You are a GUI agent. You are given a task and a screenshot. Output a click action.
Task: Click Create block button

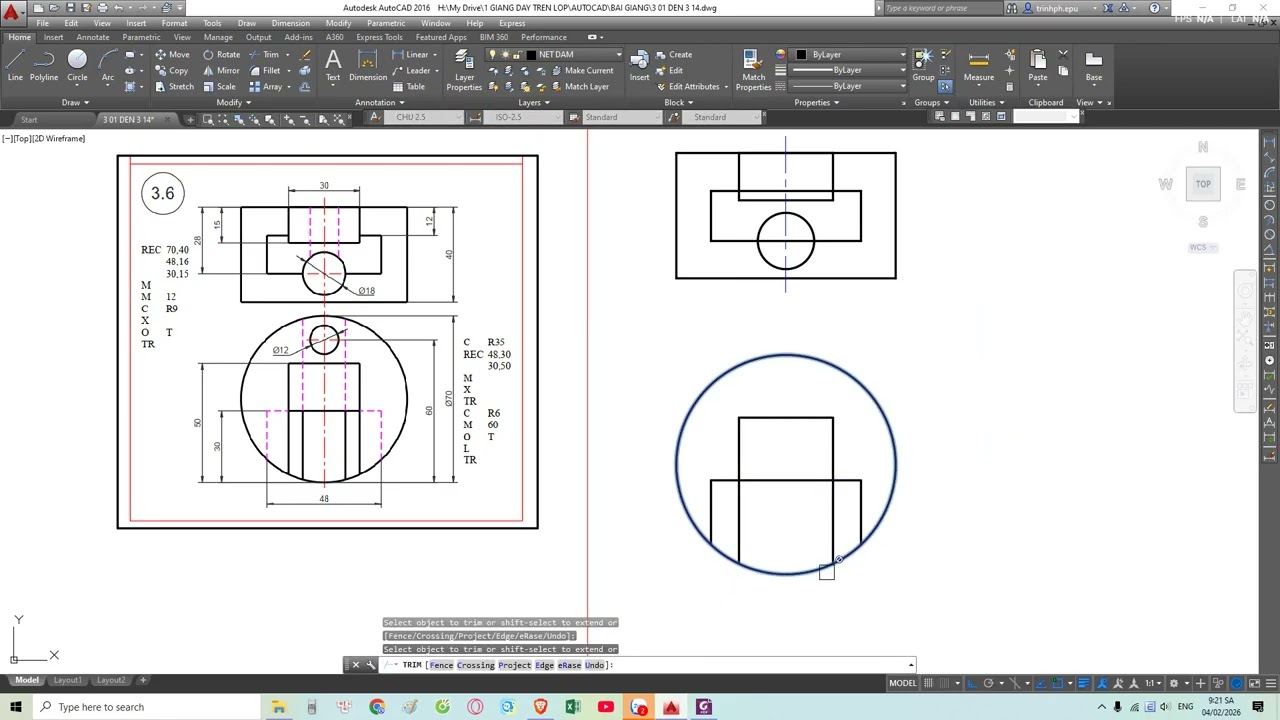[674, 55]
